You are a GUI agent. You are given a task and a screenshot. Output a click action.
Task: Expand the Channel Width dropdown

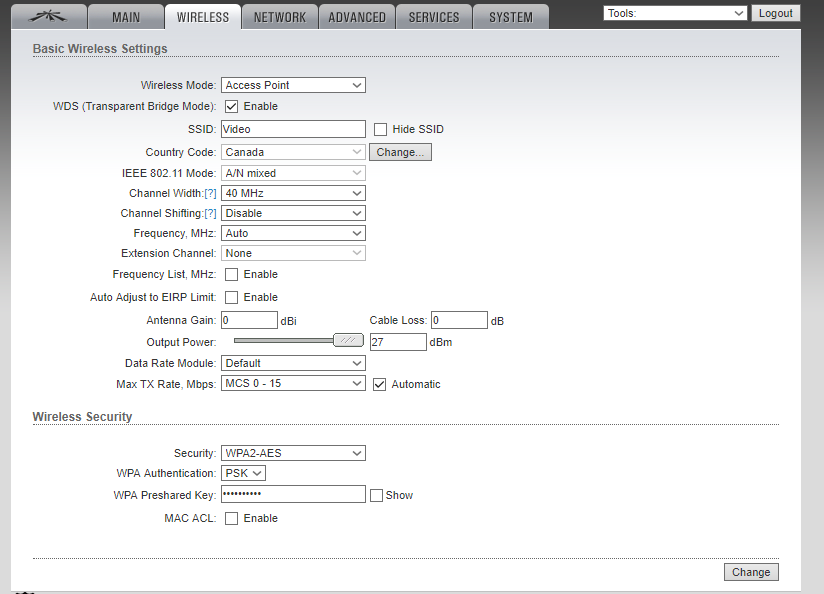293,193
